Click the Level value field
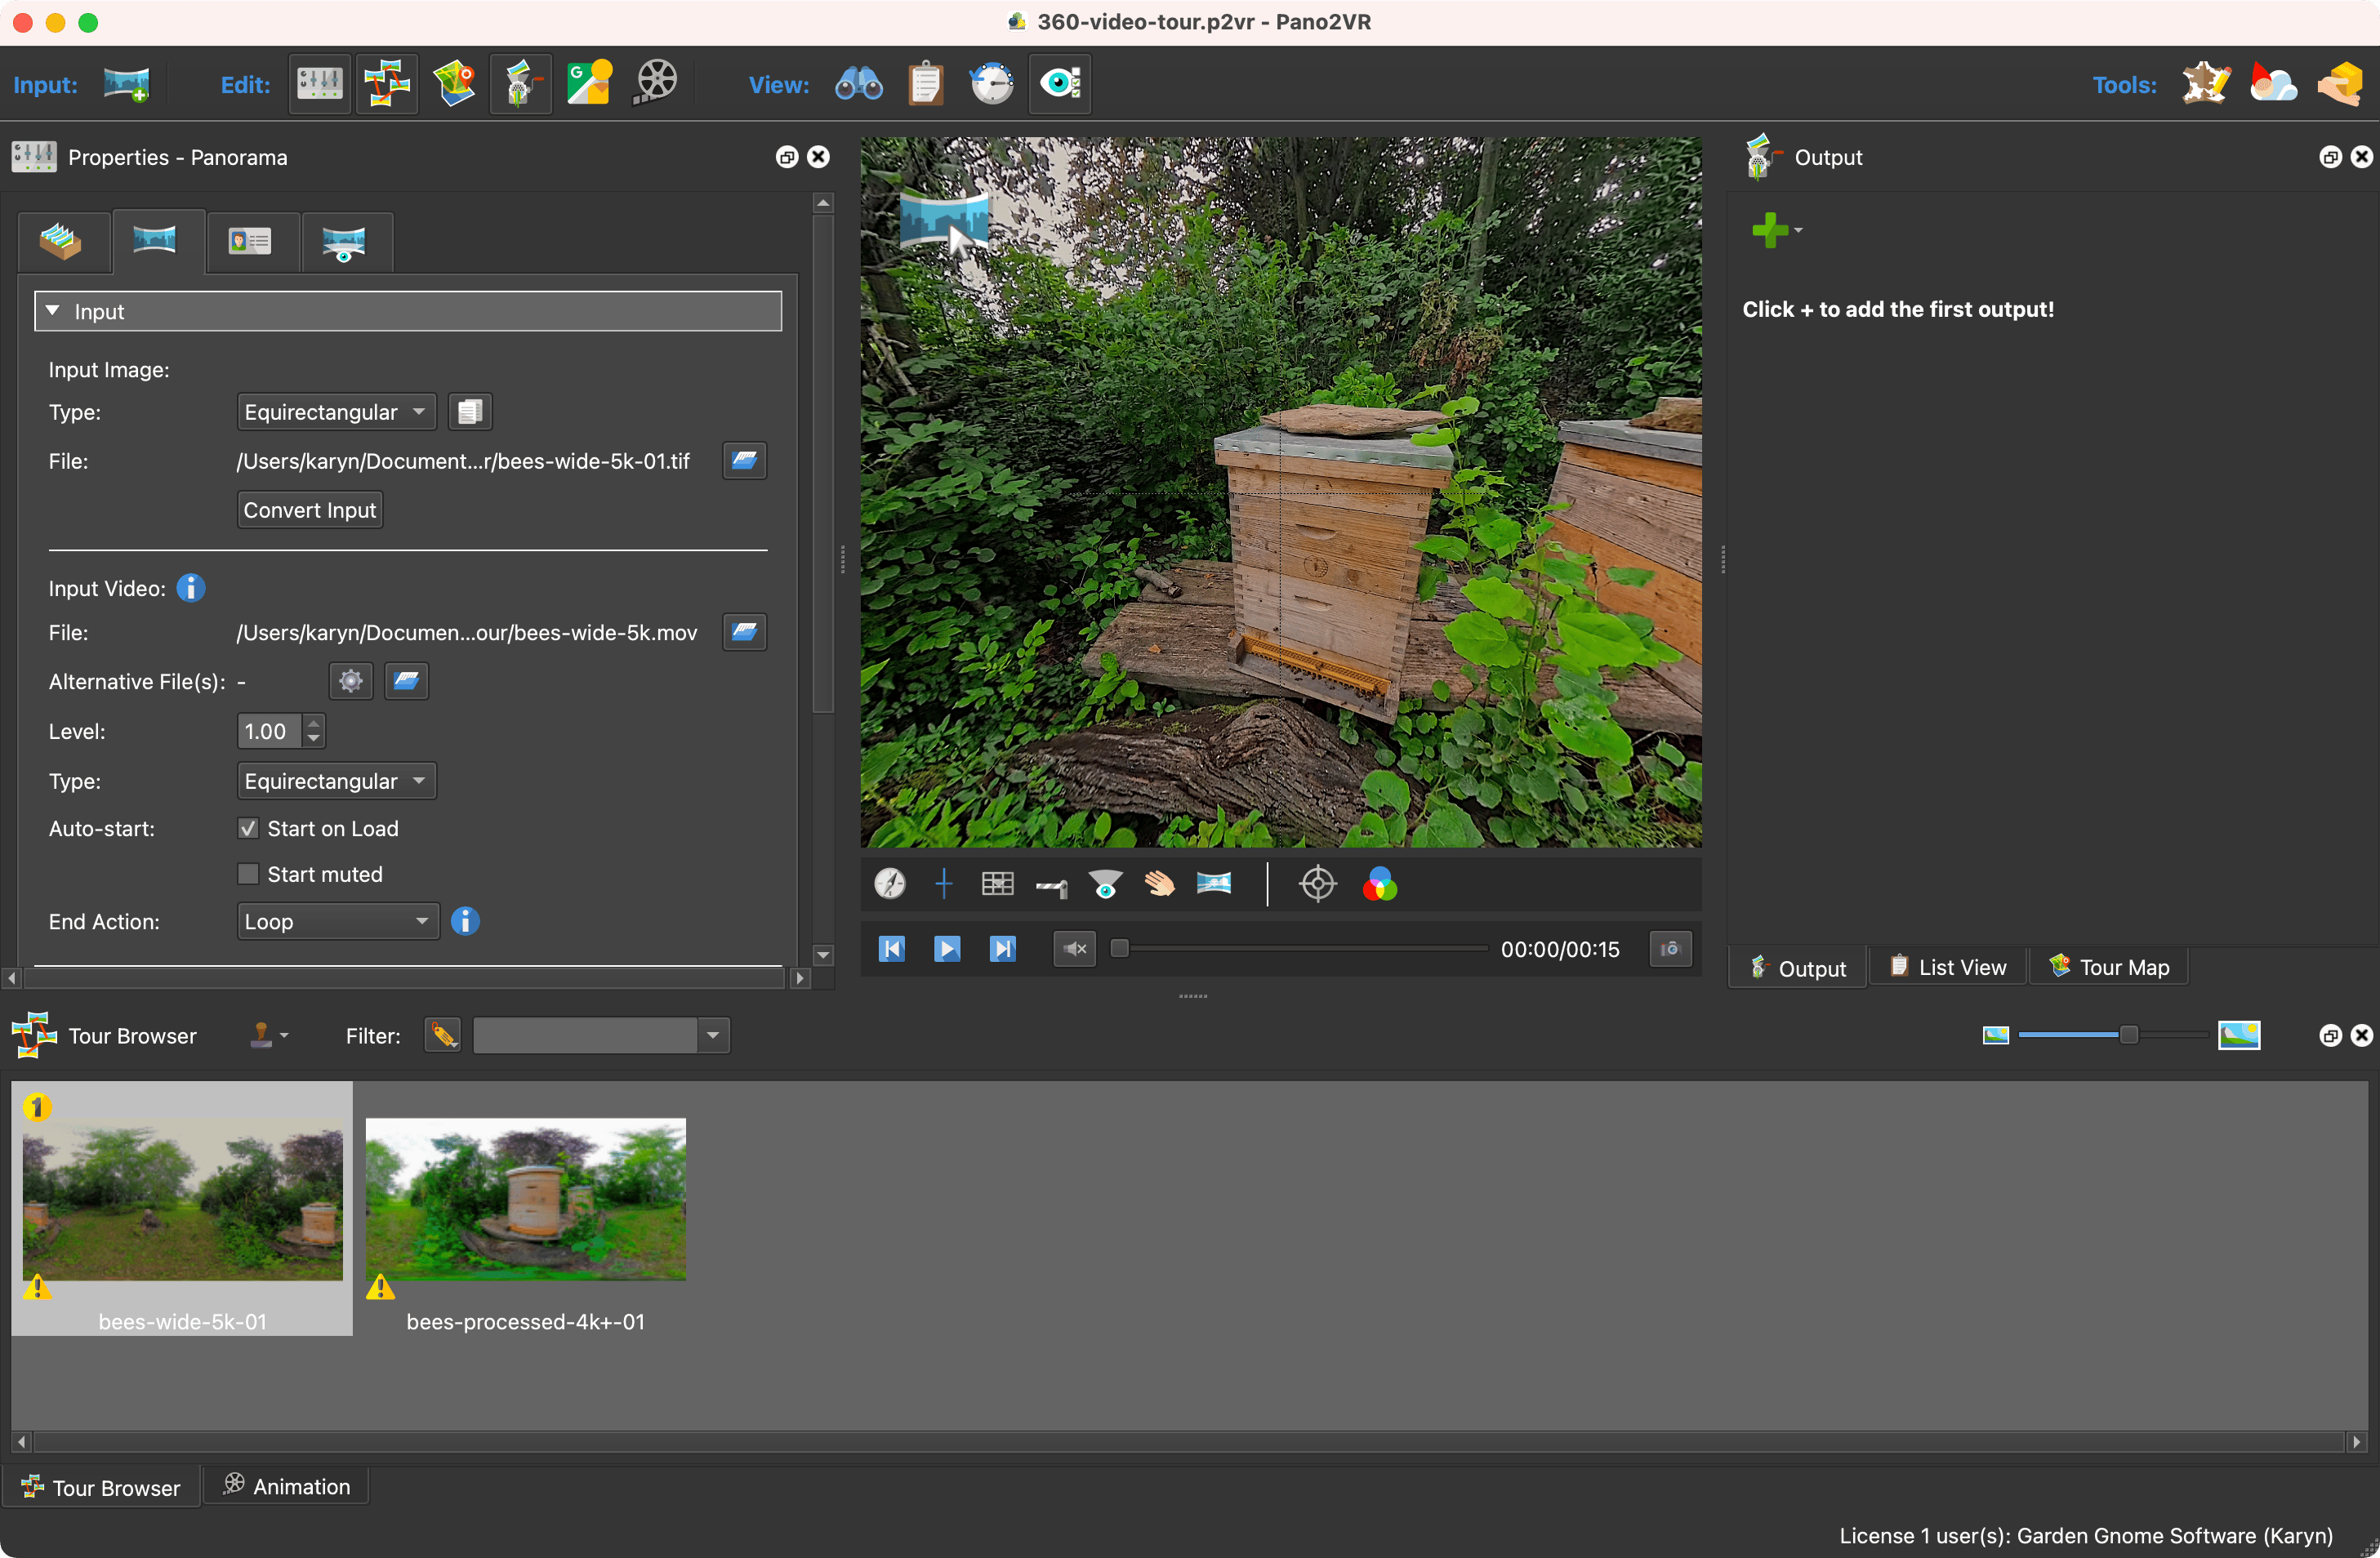 coord(269,732)
